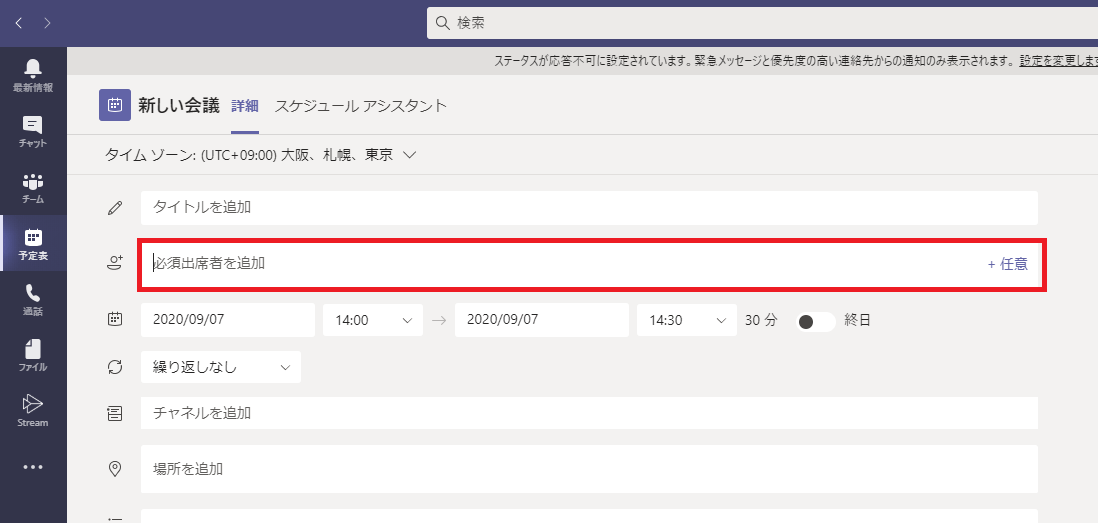Switch to スケジュール アシスタント tab

click(361, 106)
